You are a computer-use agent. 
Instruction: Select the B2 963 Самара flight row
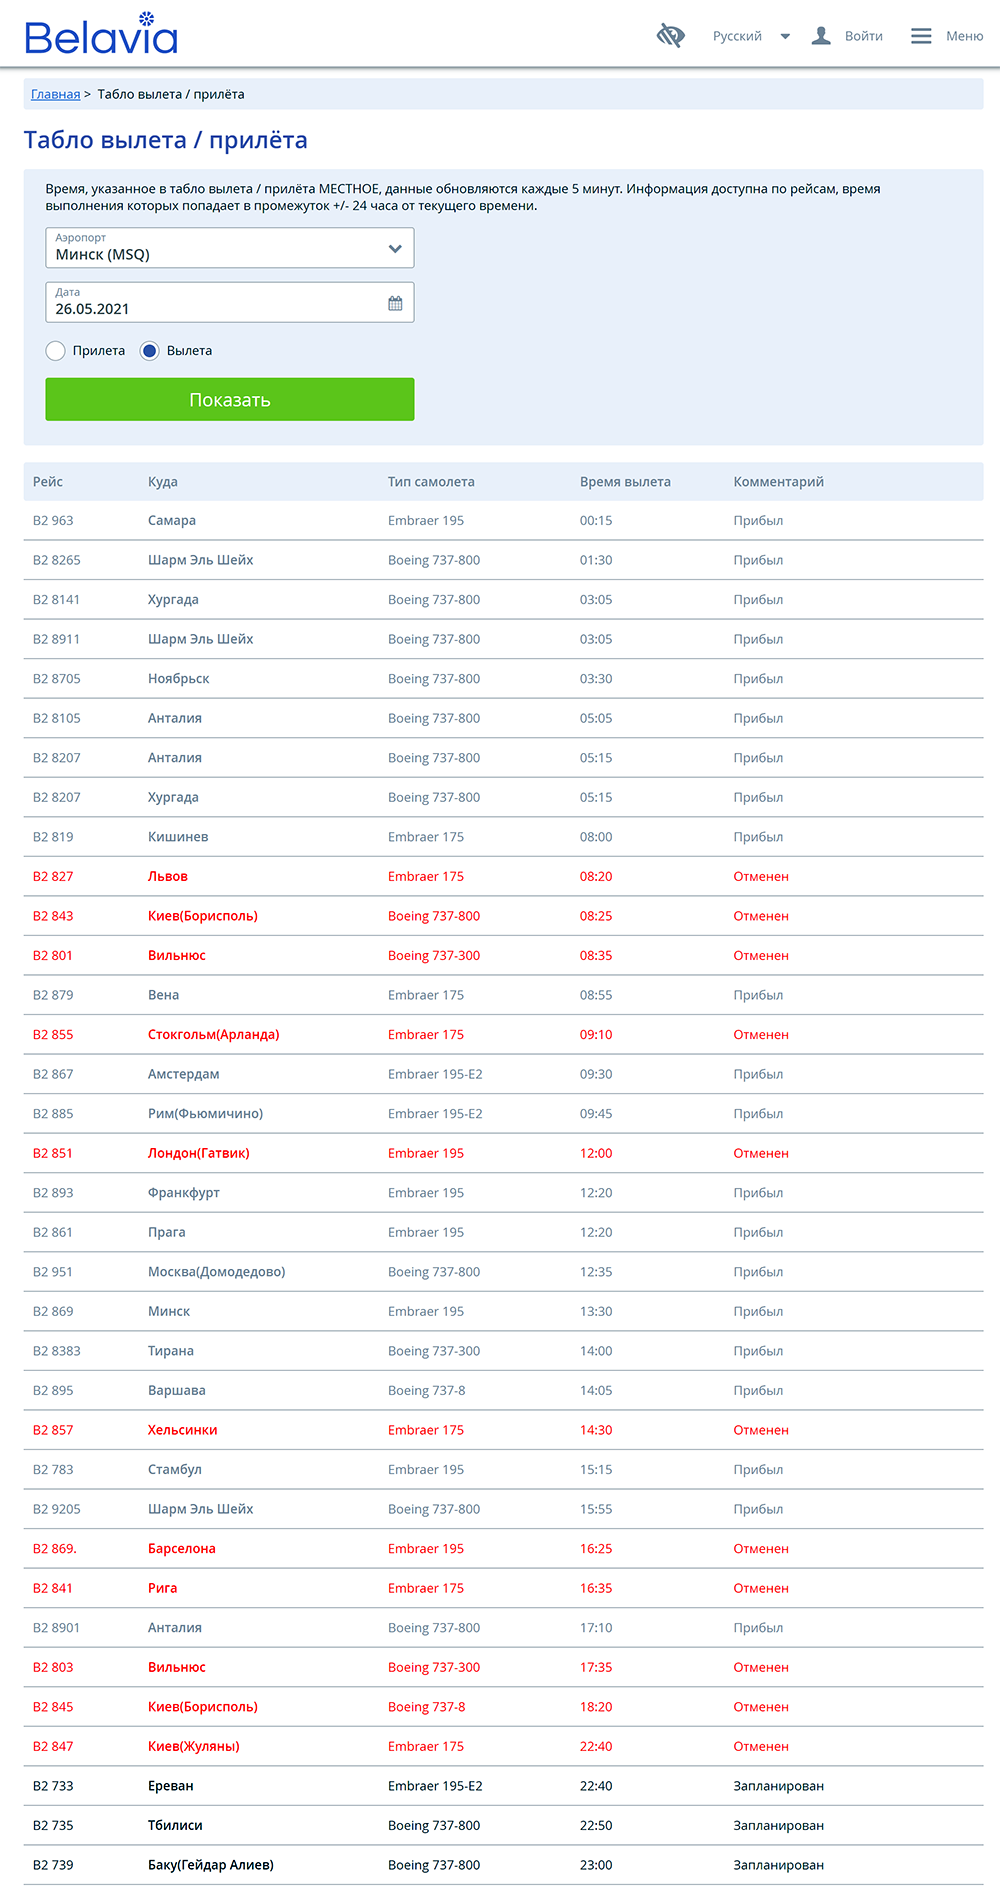tap(170, 521)
